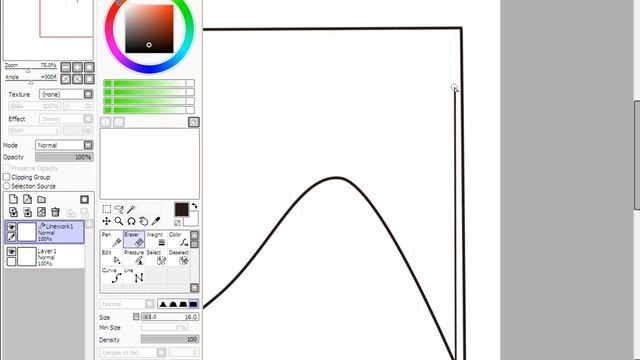Select the Edit control point tool
Screen dimensions: 640x360
point(111,258)
